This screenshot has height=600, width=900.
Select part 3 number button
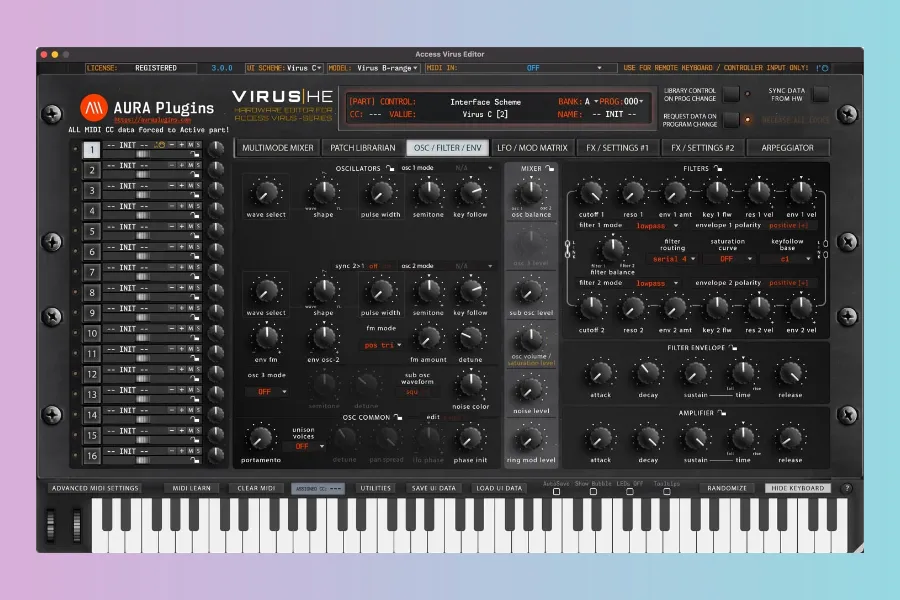[91, 190]
